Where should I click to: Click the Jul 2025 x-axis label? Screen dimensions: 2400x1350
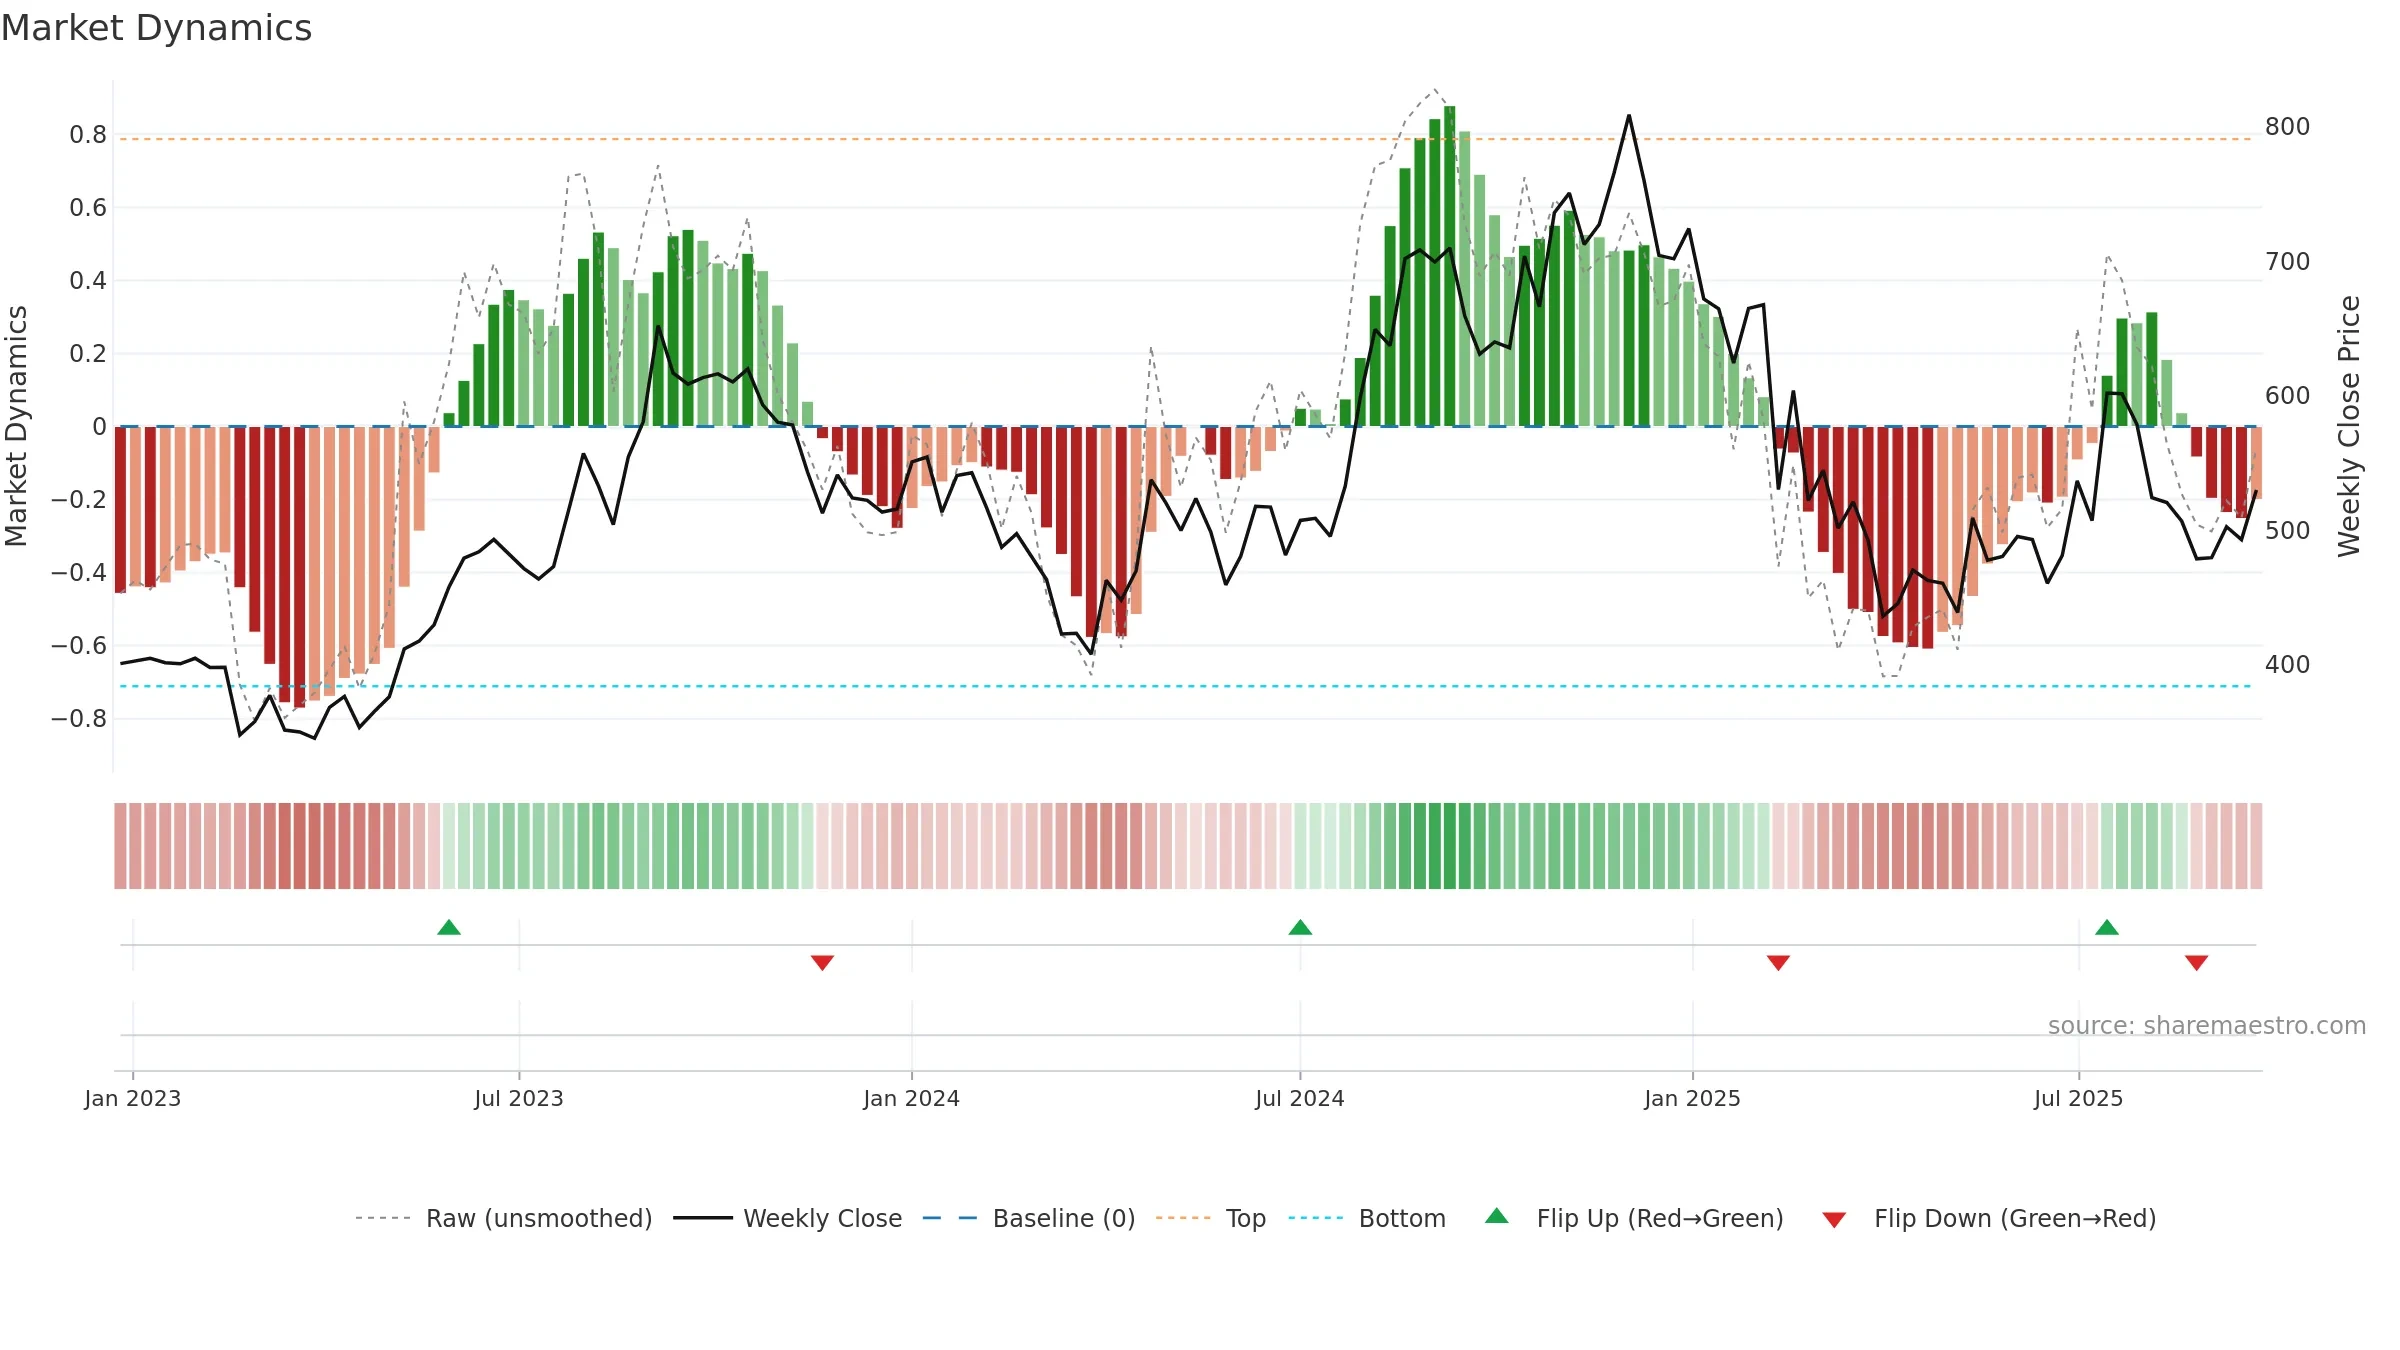[x=2078, y=1098]
